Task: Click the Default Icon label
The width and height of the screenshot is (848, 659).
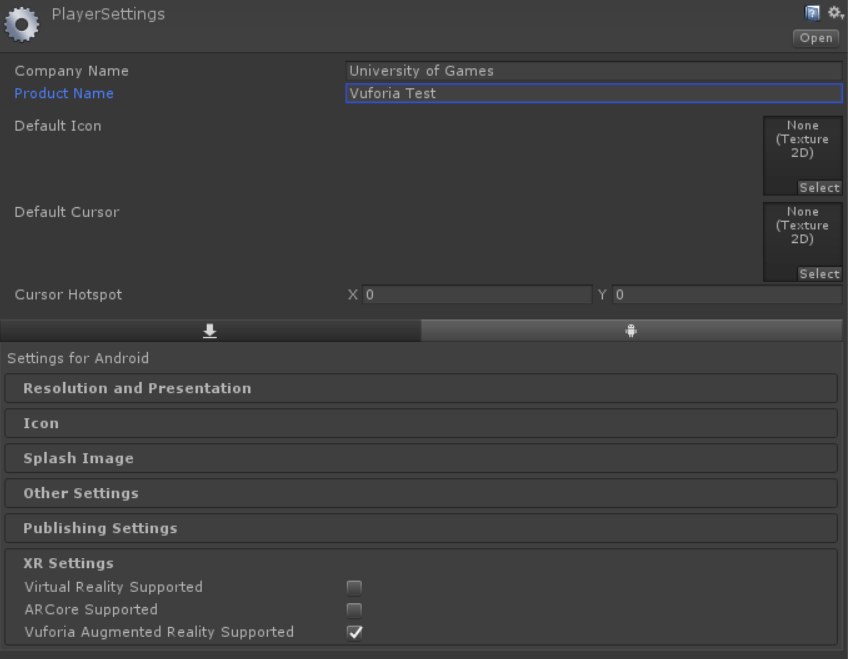Action: pos(58,126)
